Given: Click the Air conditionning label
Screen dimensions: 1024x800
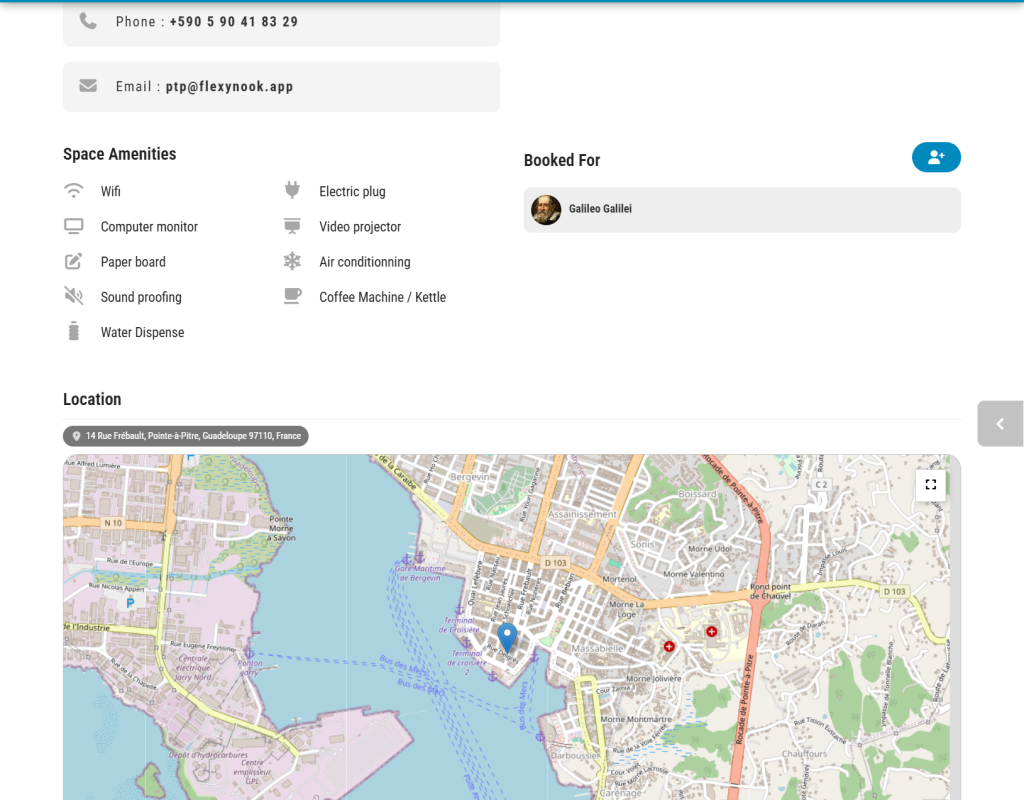Looking at the screenshot, I should [364, 262].
